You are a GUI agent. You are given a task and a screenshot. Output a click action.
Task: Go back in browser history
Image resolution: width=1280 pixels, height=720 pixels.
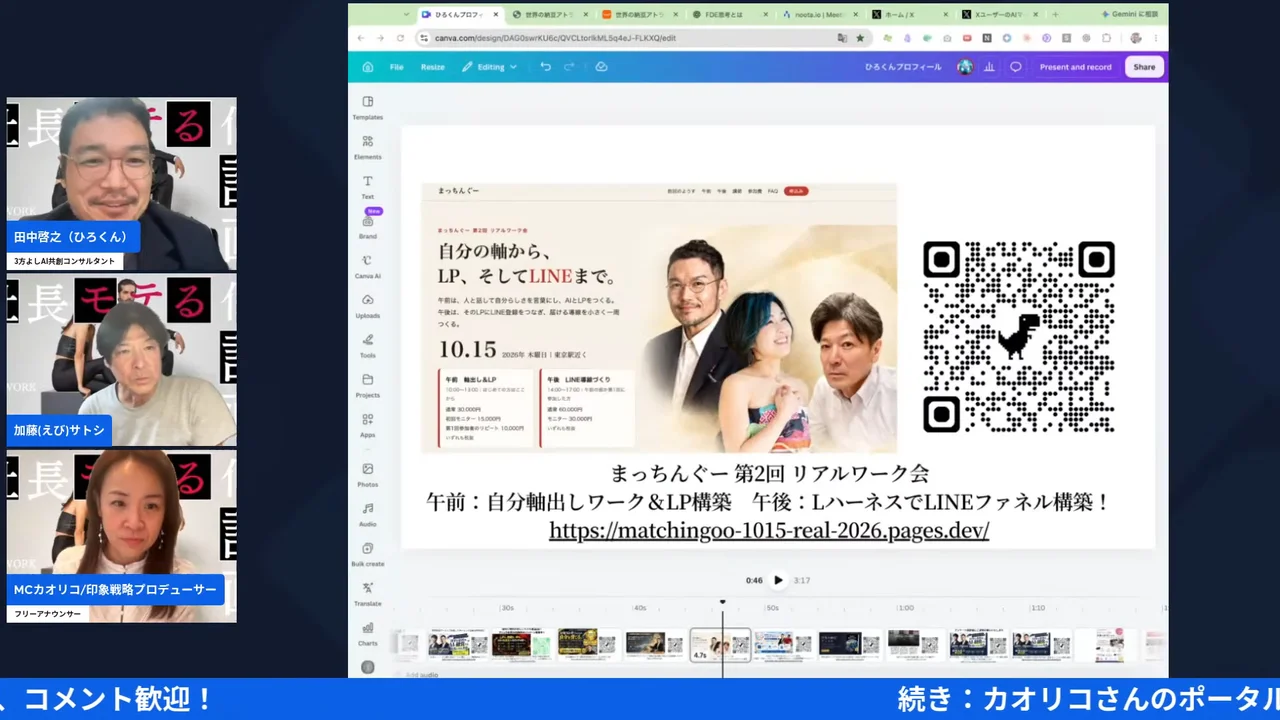362,38
